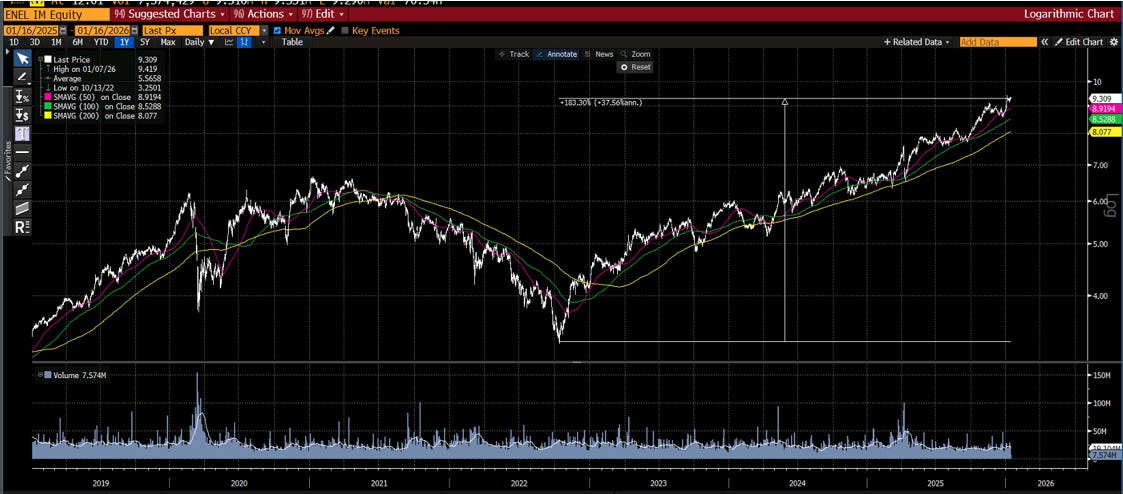Open the Related Data dropdown
Image resolution: width=1123 pixels, height=494 pixels.
tap(917, 42)
